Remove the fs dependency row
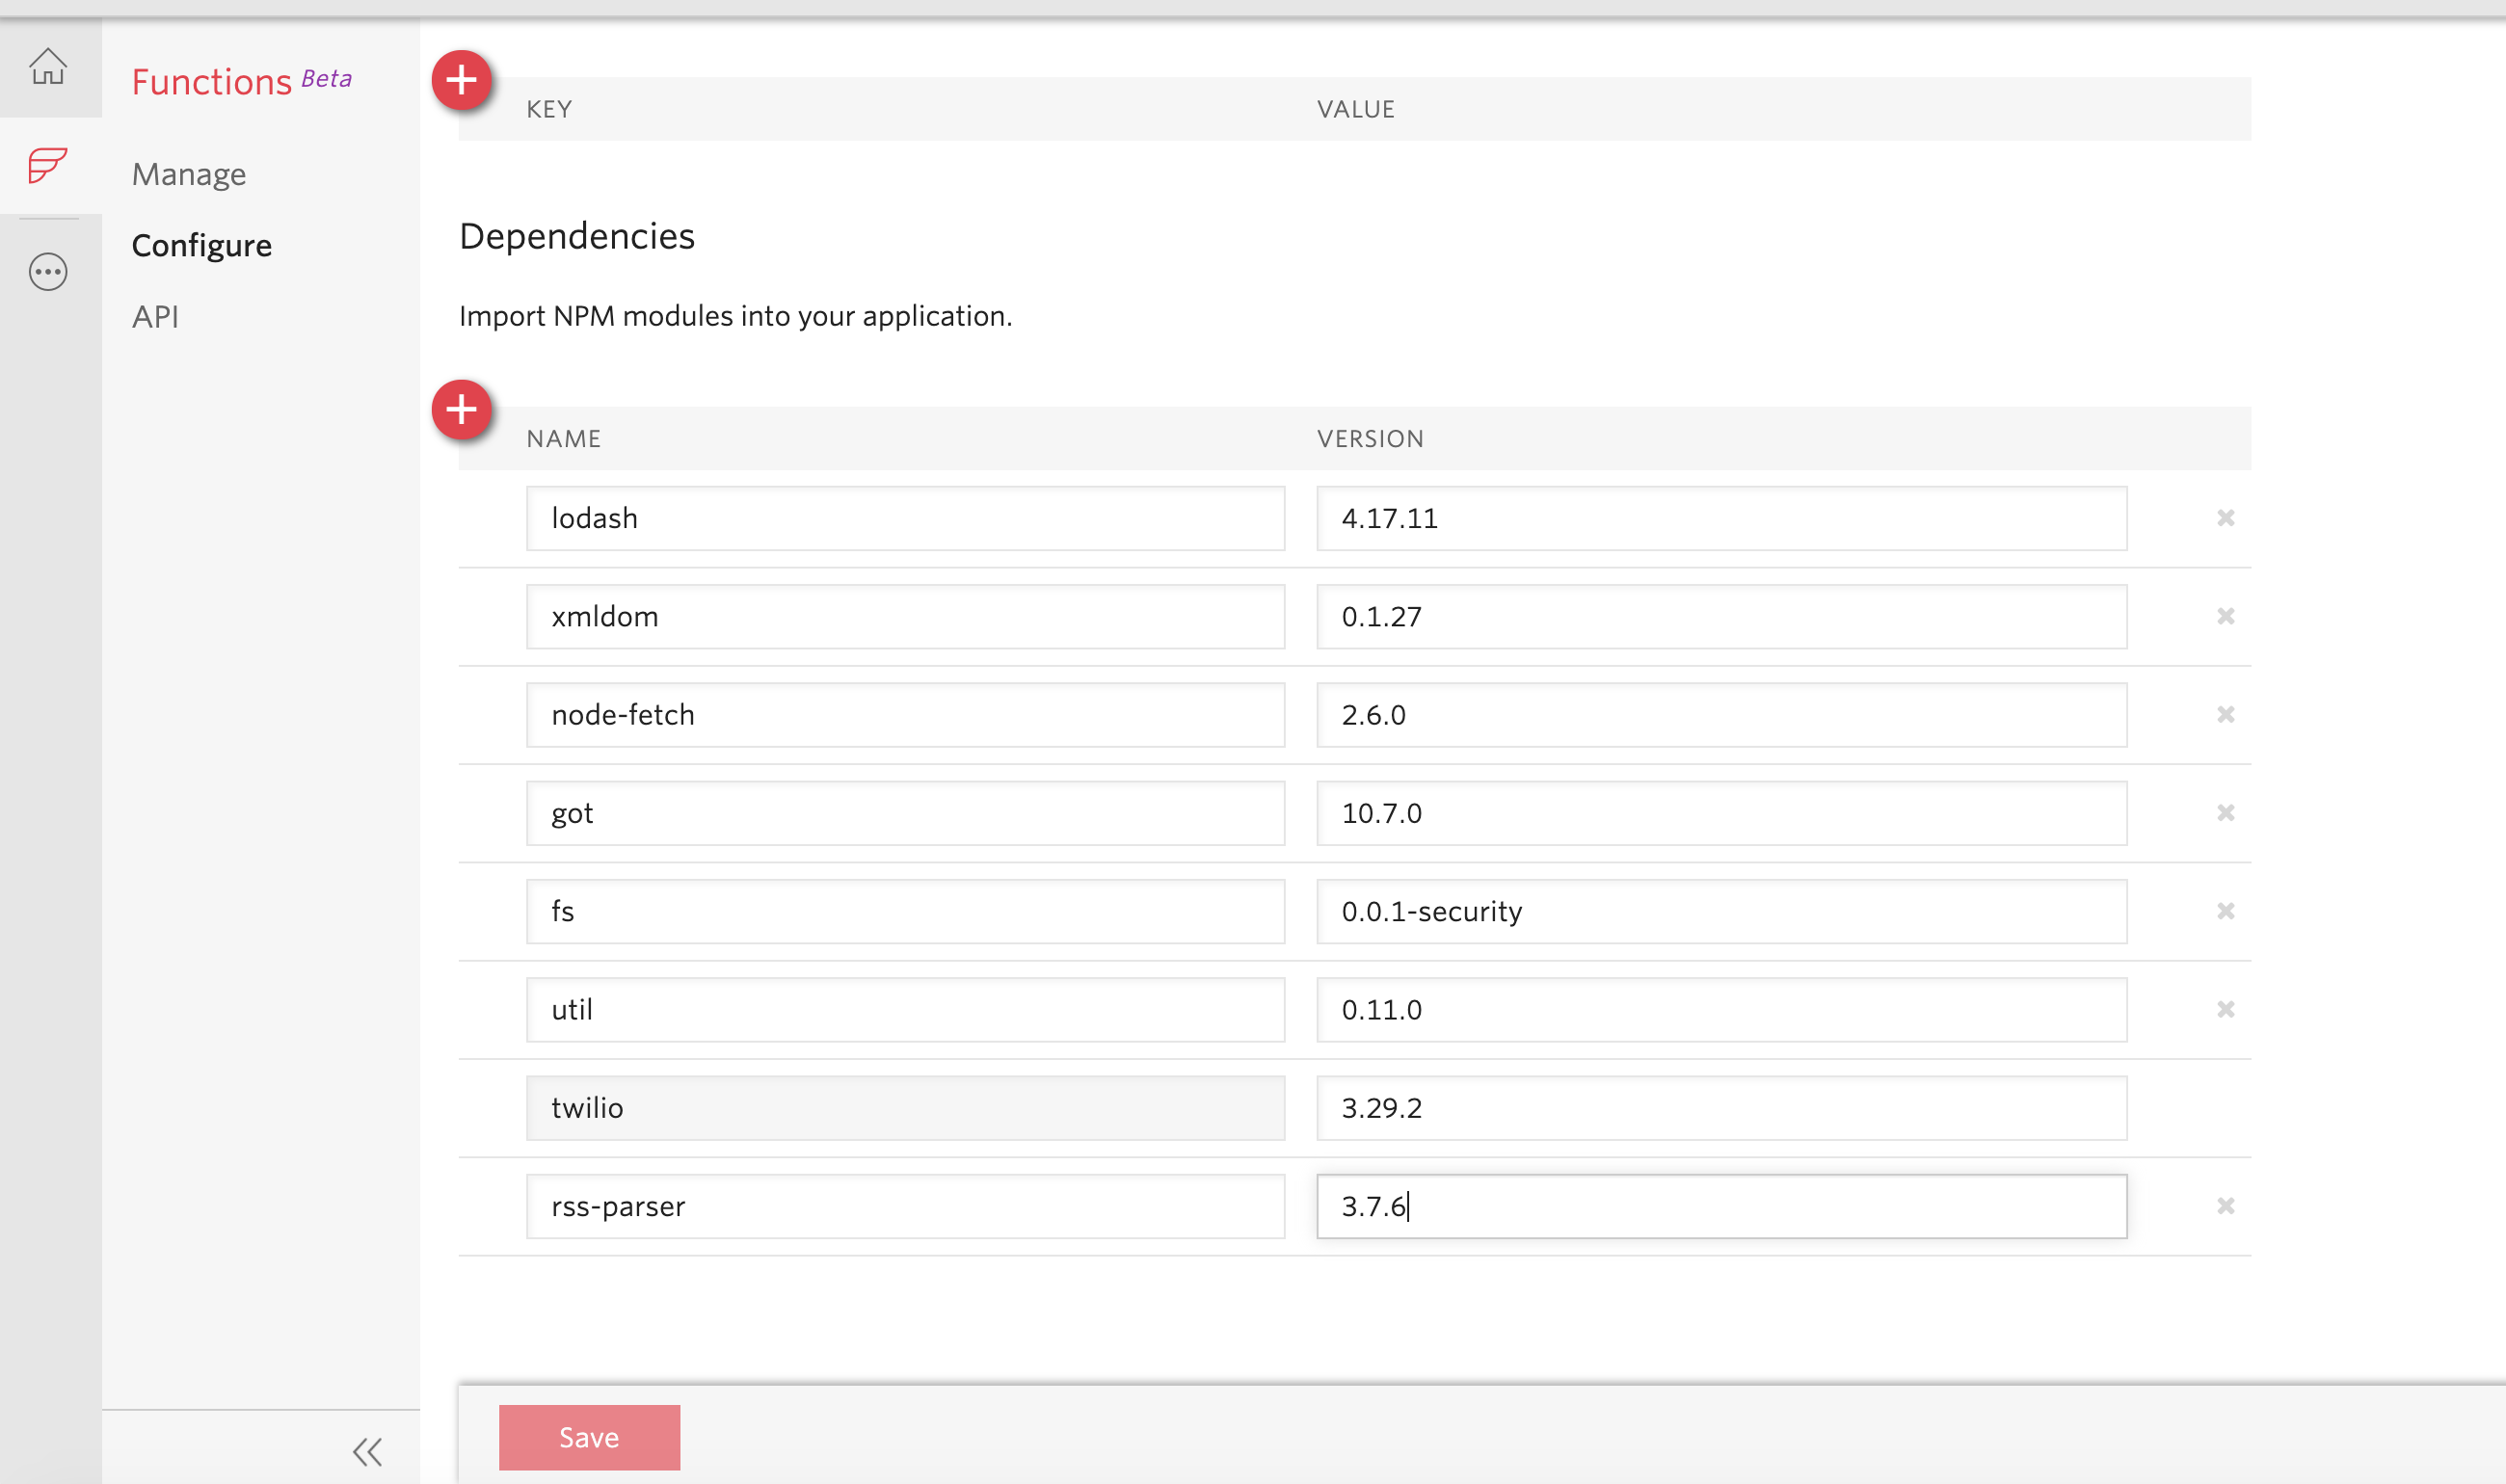The width and height of the screenshot is (2506, 1484). (2227, 911)
